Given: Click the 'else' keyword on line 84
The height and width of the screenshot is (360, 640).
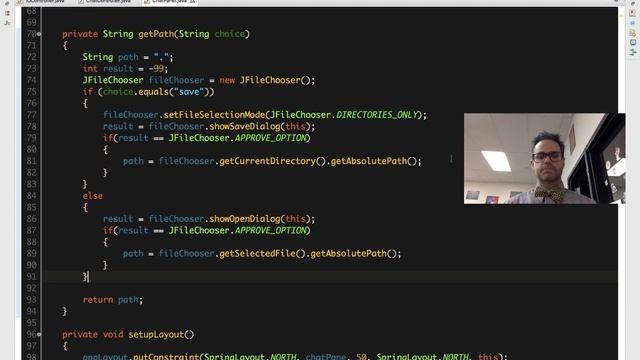Looking at the screenshot, I should click(93, 196).
